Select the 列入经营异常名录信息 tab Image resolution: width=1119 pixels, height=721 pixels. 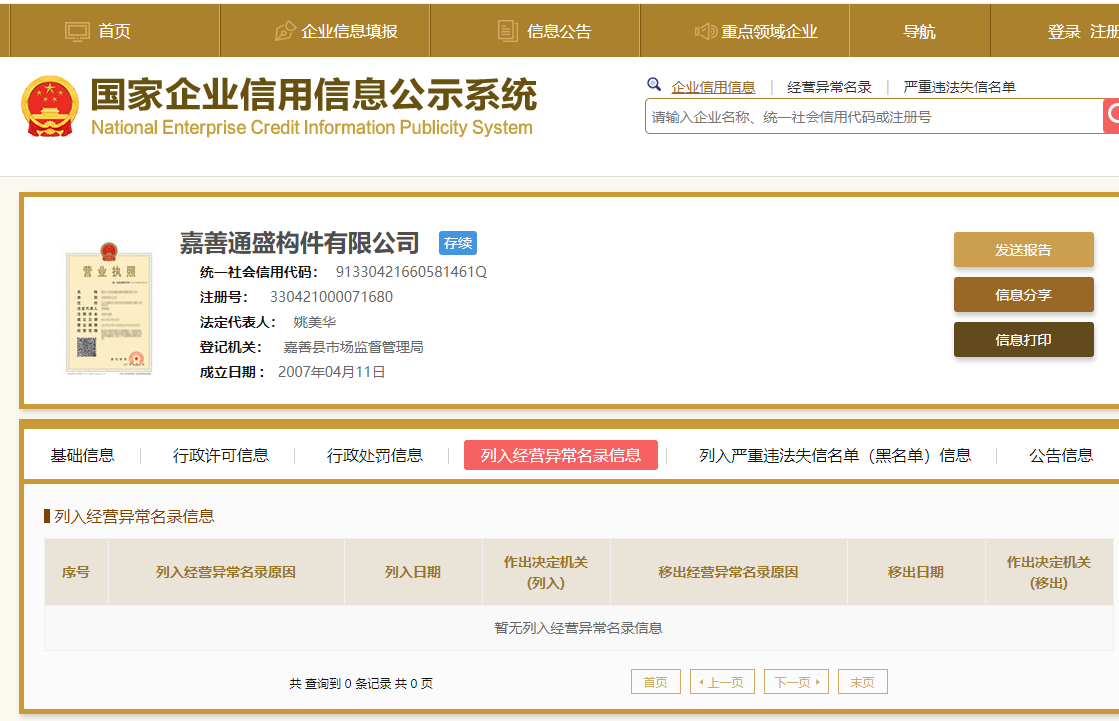561,455
